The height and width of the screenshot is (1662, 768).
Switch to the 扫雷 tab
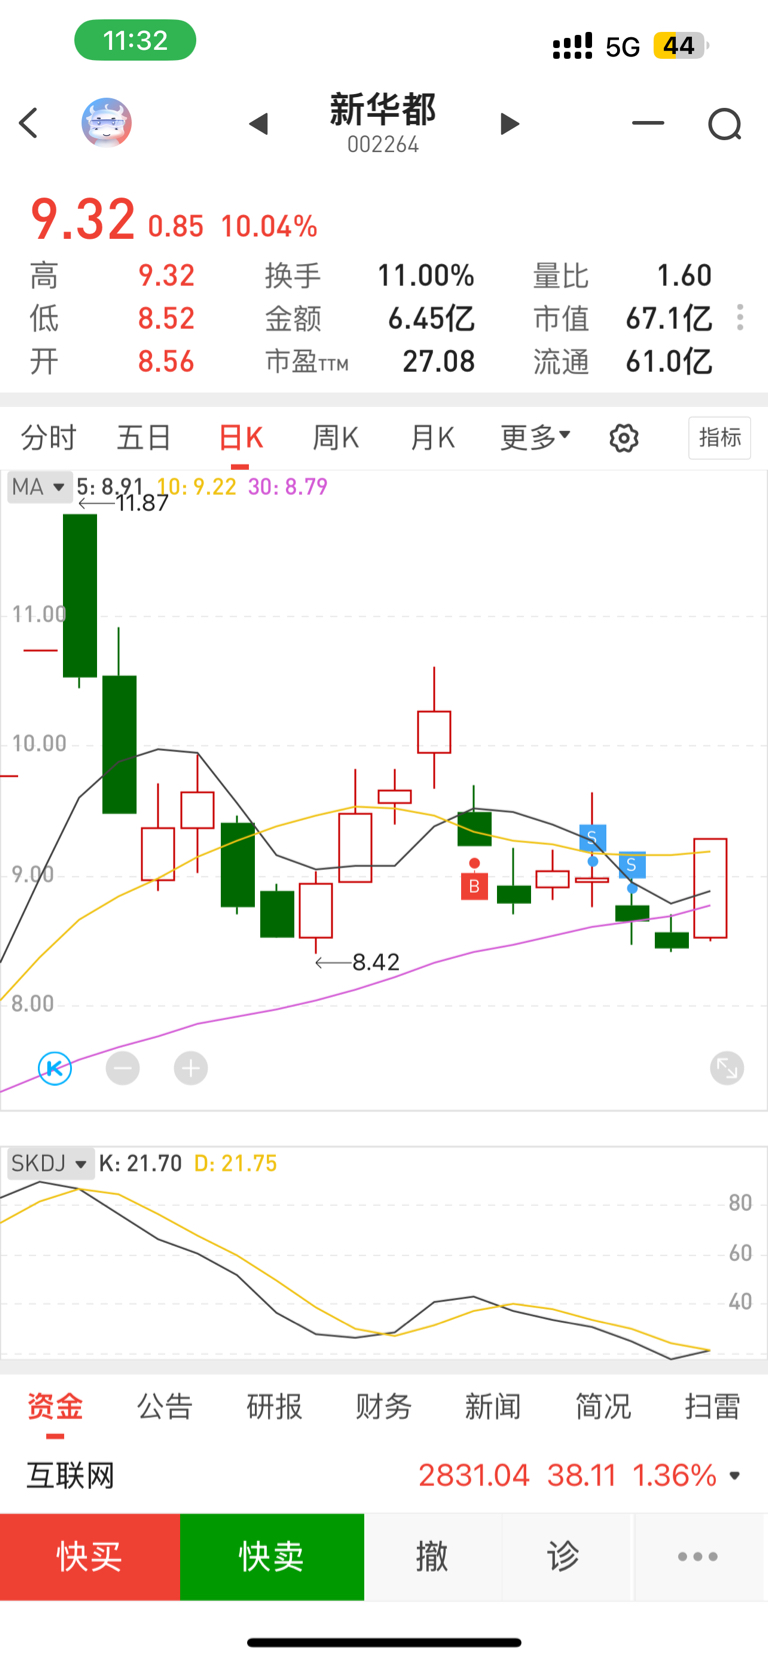coord(712,1407)
